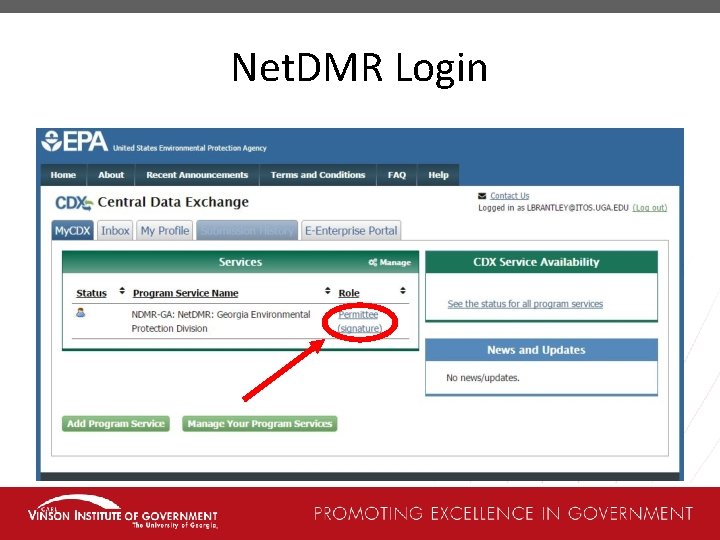Image resolution: width=720 pixels, height=540 pixels.
Task: Click the Add Program Service button
Action: (x=116, y=423)
